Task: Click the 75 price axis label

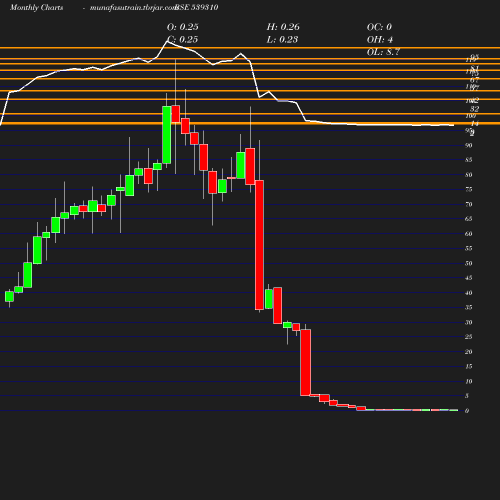Action: (469, 189)
